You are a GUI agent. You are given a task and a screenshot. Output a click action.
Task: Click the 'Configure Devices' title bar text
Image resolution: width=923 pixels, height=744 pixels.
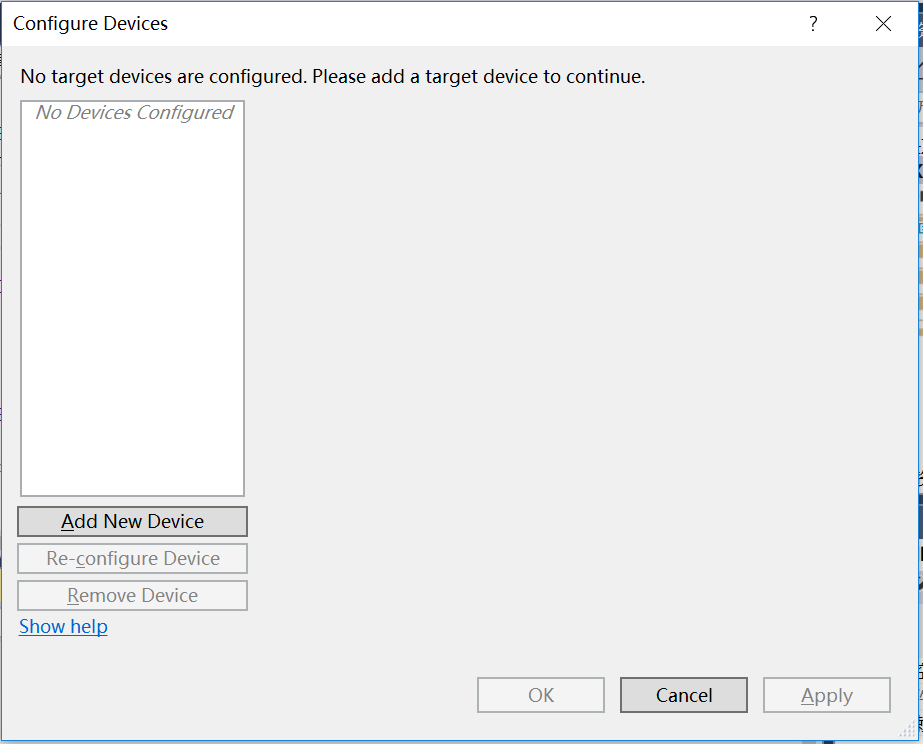click(x=91, y=24)
